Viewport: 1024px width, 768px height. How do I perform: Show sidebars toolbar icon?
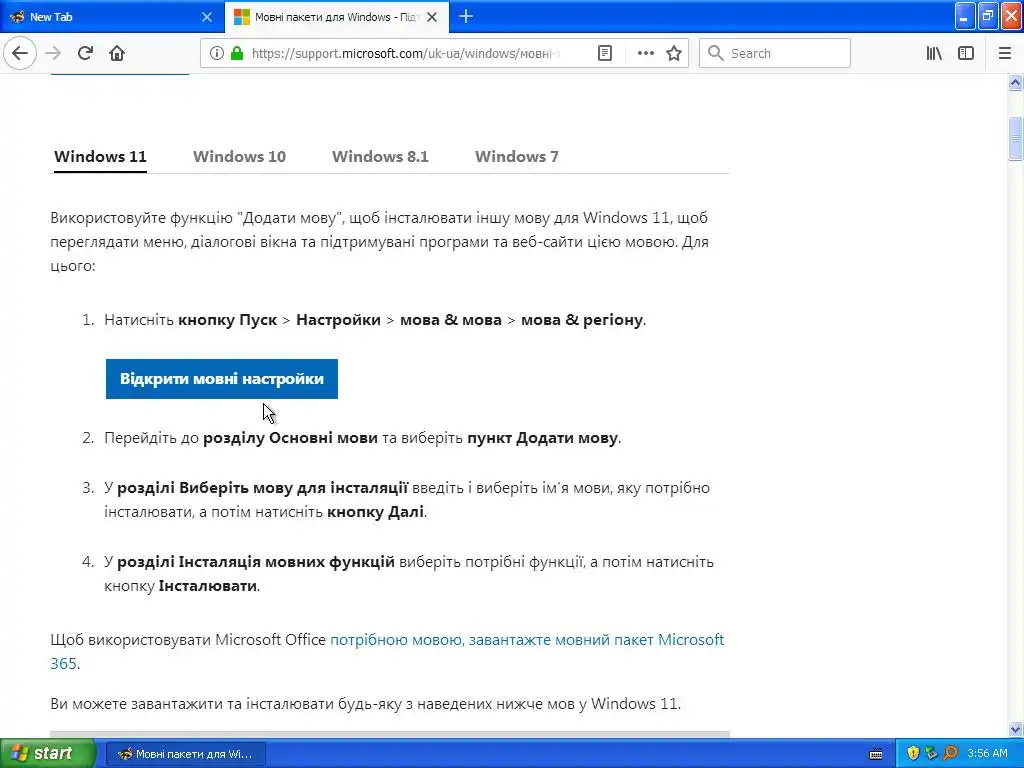[x=966, y=54]
